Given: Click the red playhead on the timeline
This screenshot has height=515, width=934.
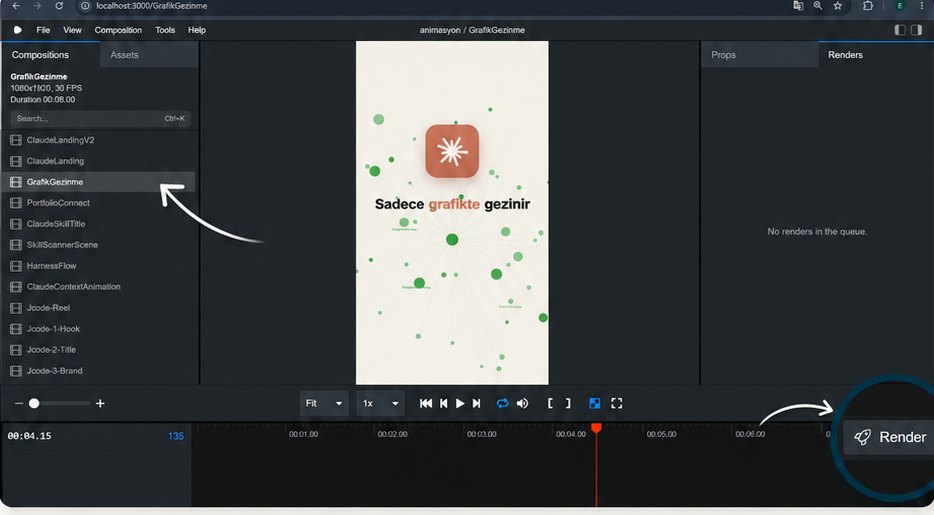Looking at the screenshot, I should (x=596, y=427).
